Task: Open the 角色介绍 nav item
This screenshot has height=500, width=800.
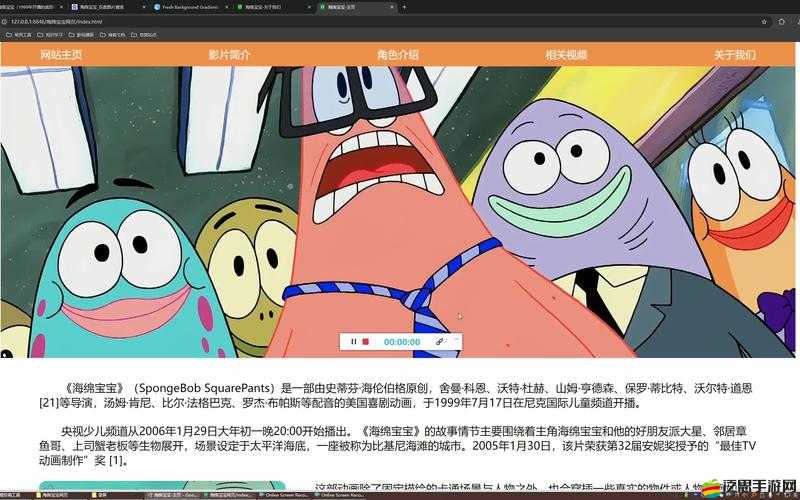Action: click(397, 55)
